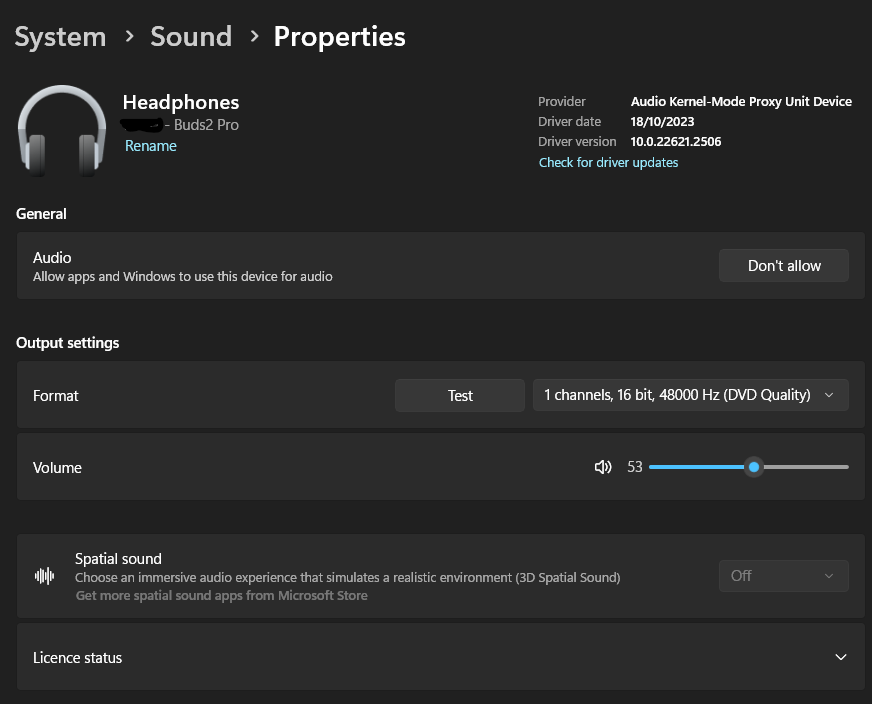This screenshot has width=872, height=704.
Task: Click the large headphones device icon
Action: (62, 130)
